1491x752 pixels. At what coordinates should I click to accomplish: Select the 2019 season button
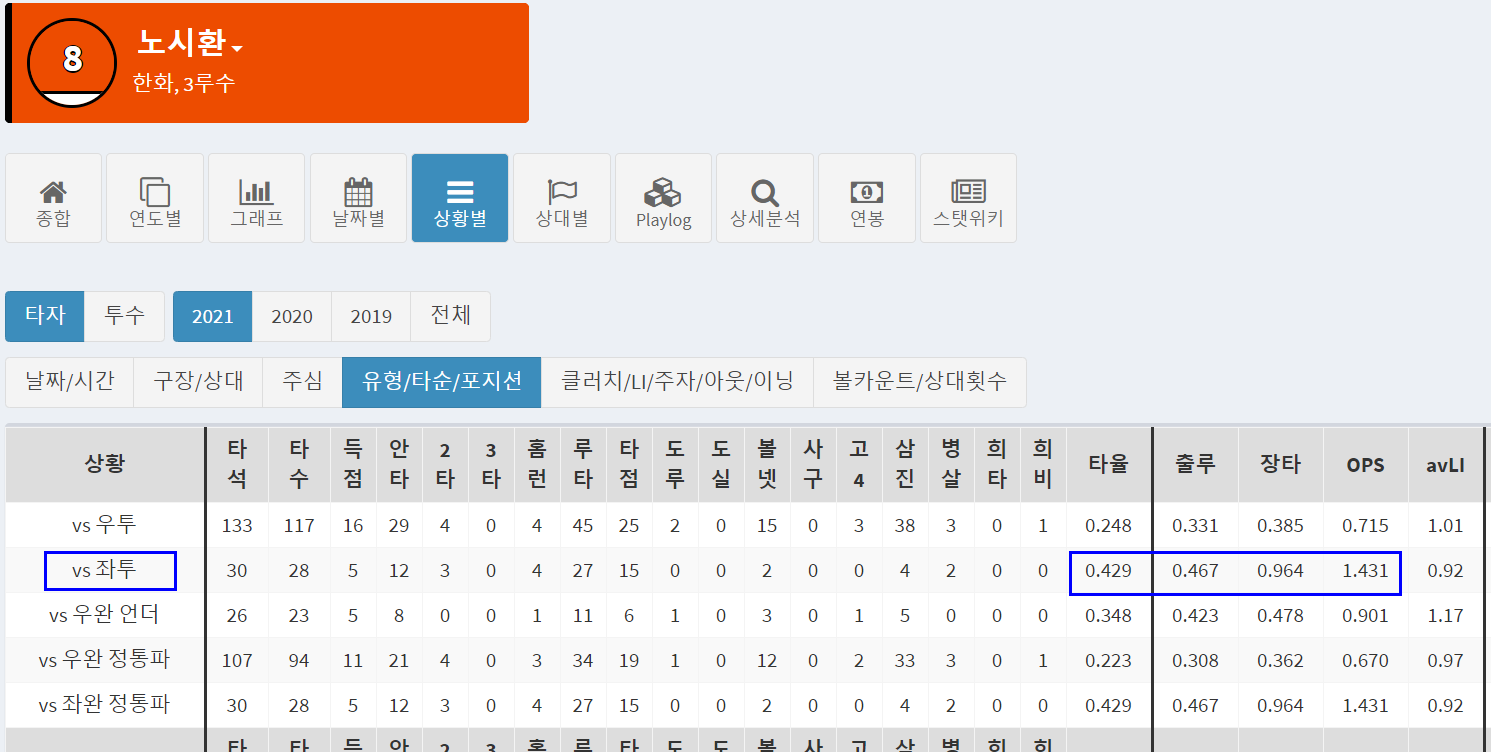pos(371,316)
